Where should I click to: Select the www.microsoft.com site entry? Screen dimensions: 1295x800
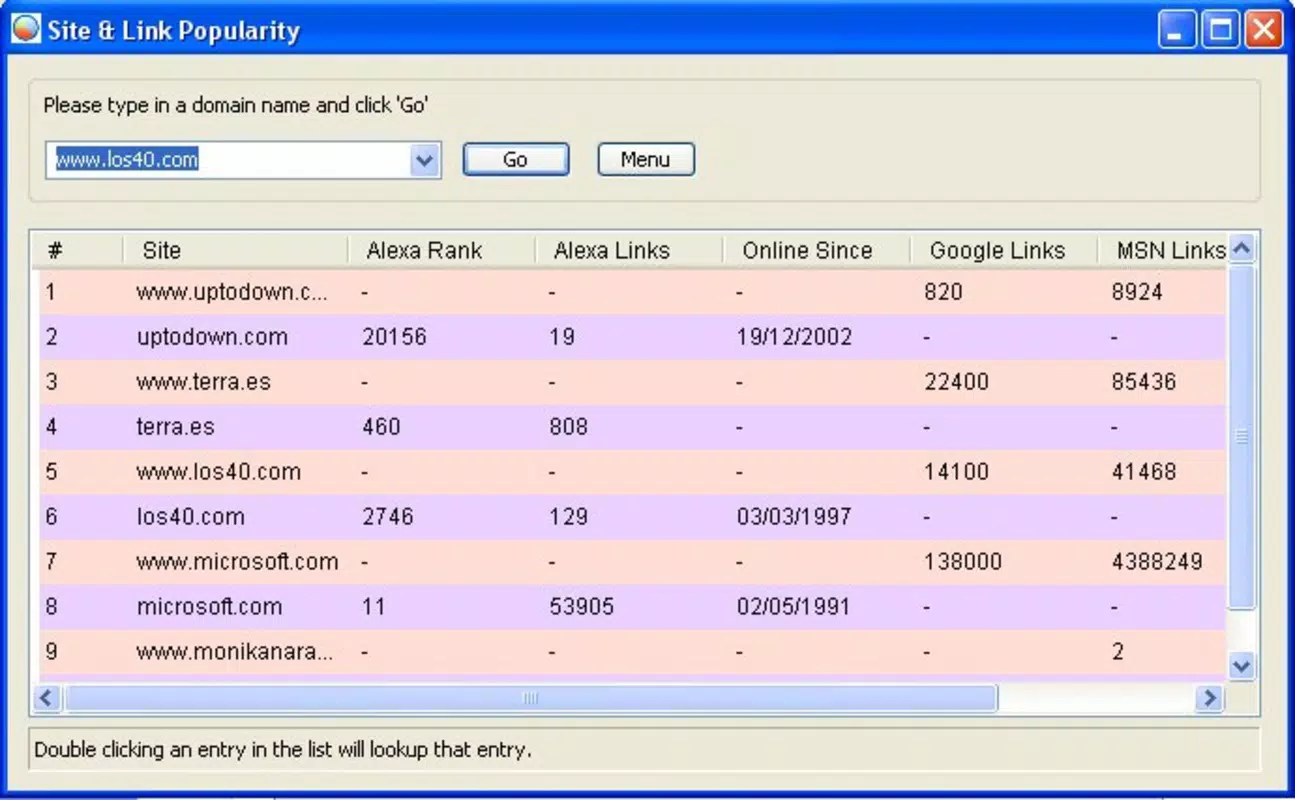pyautogui.click(x=237, y=562)
